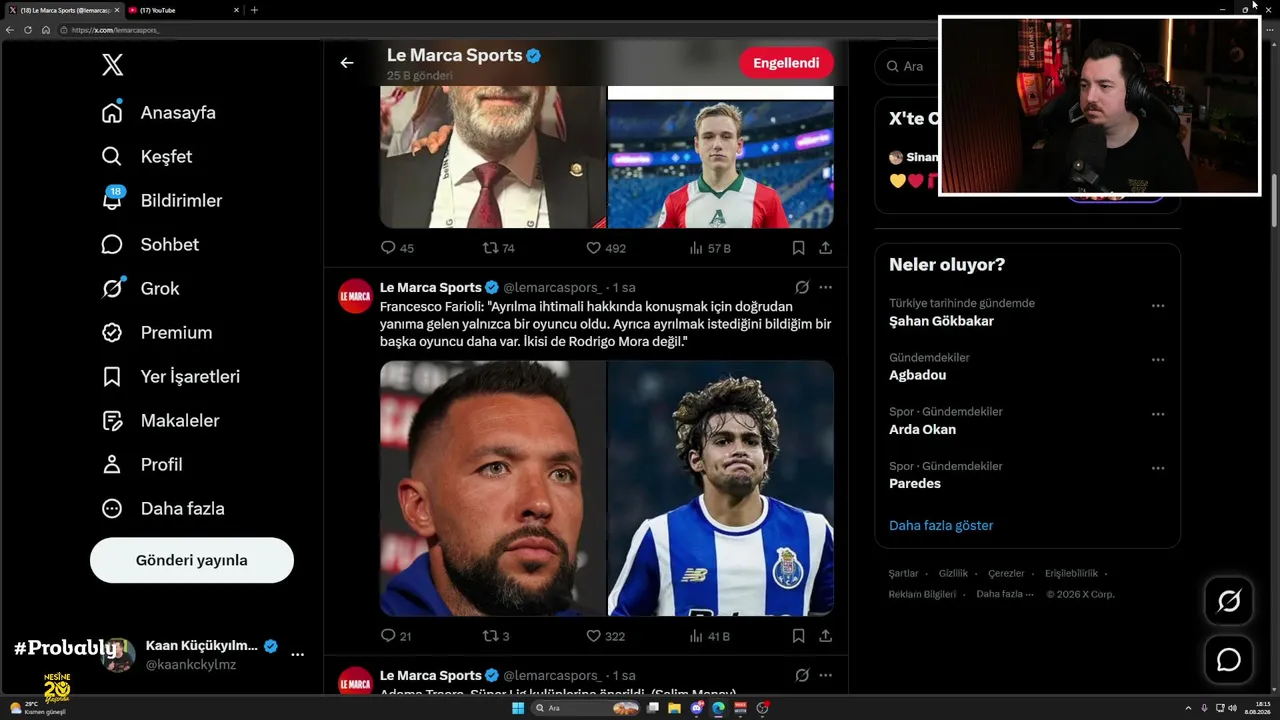Open more options for Arda Okan trend

tap(1158, 414)
